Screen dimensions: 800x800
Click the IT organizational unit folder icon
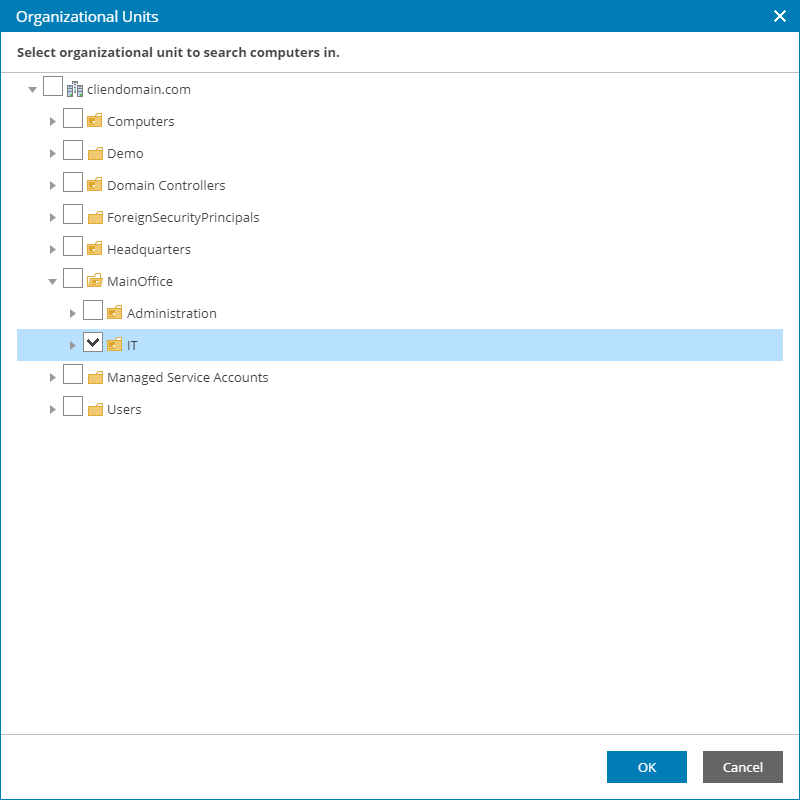coord(114,344)
